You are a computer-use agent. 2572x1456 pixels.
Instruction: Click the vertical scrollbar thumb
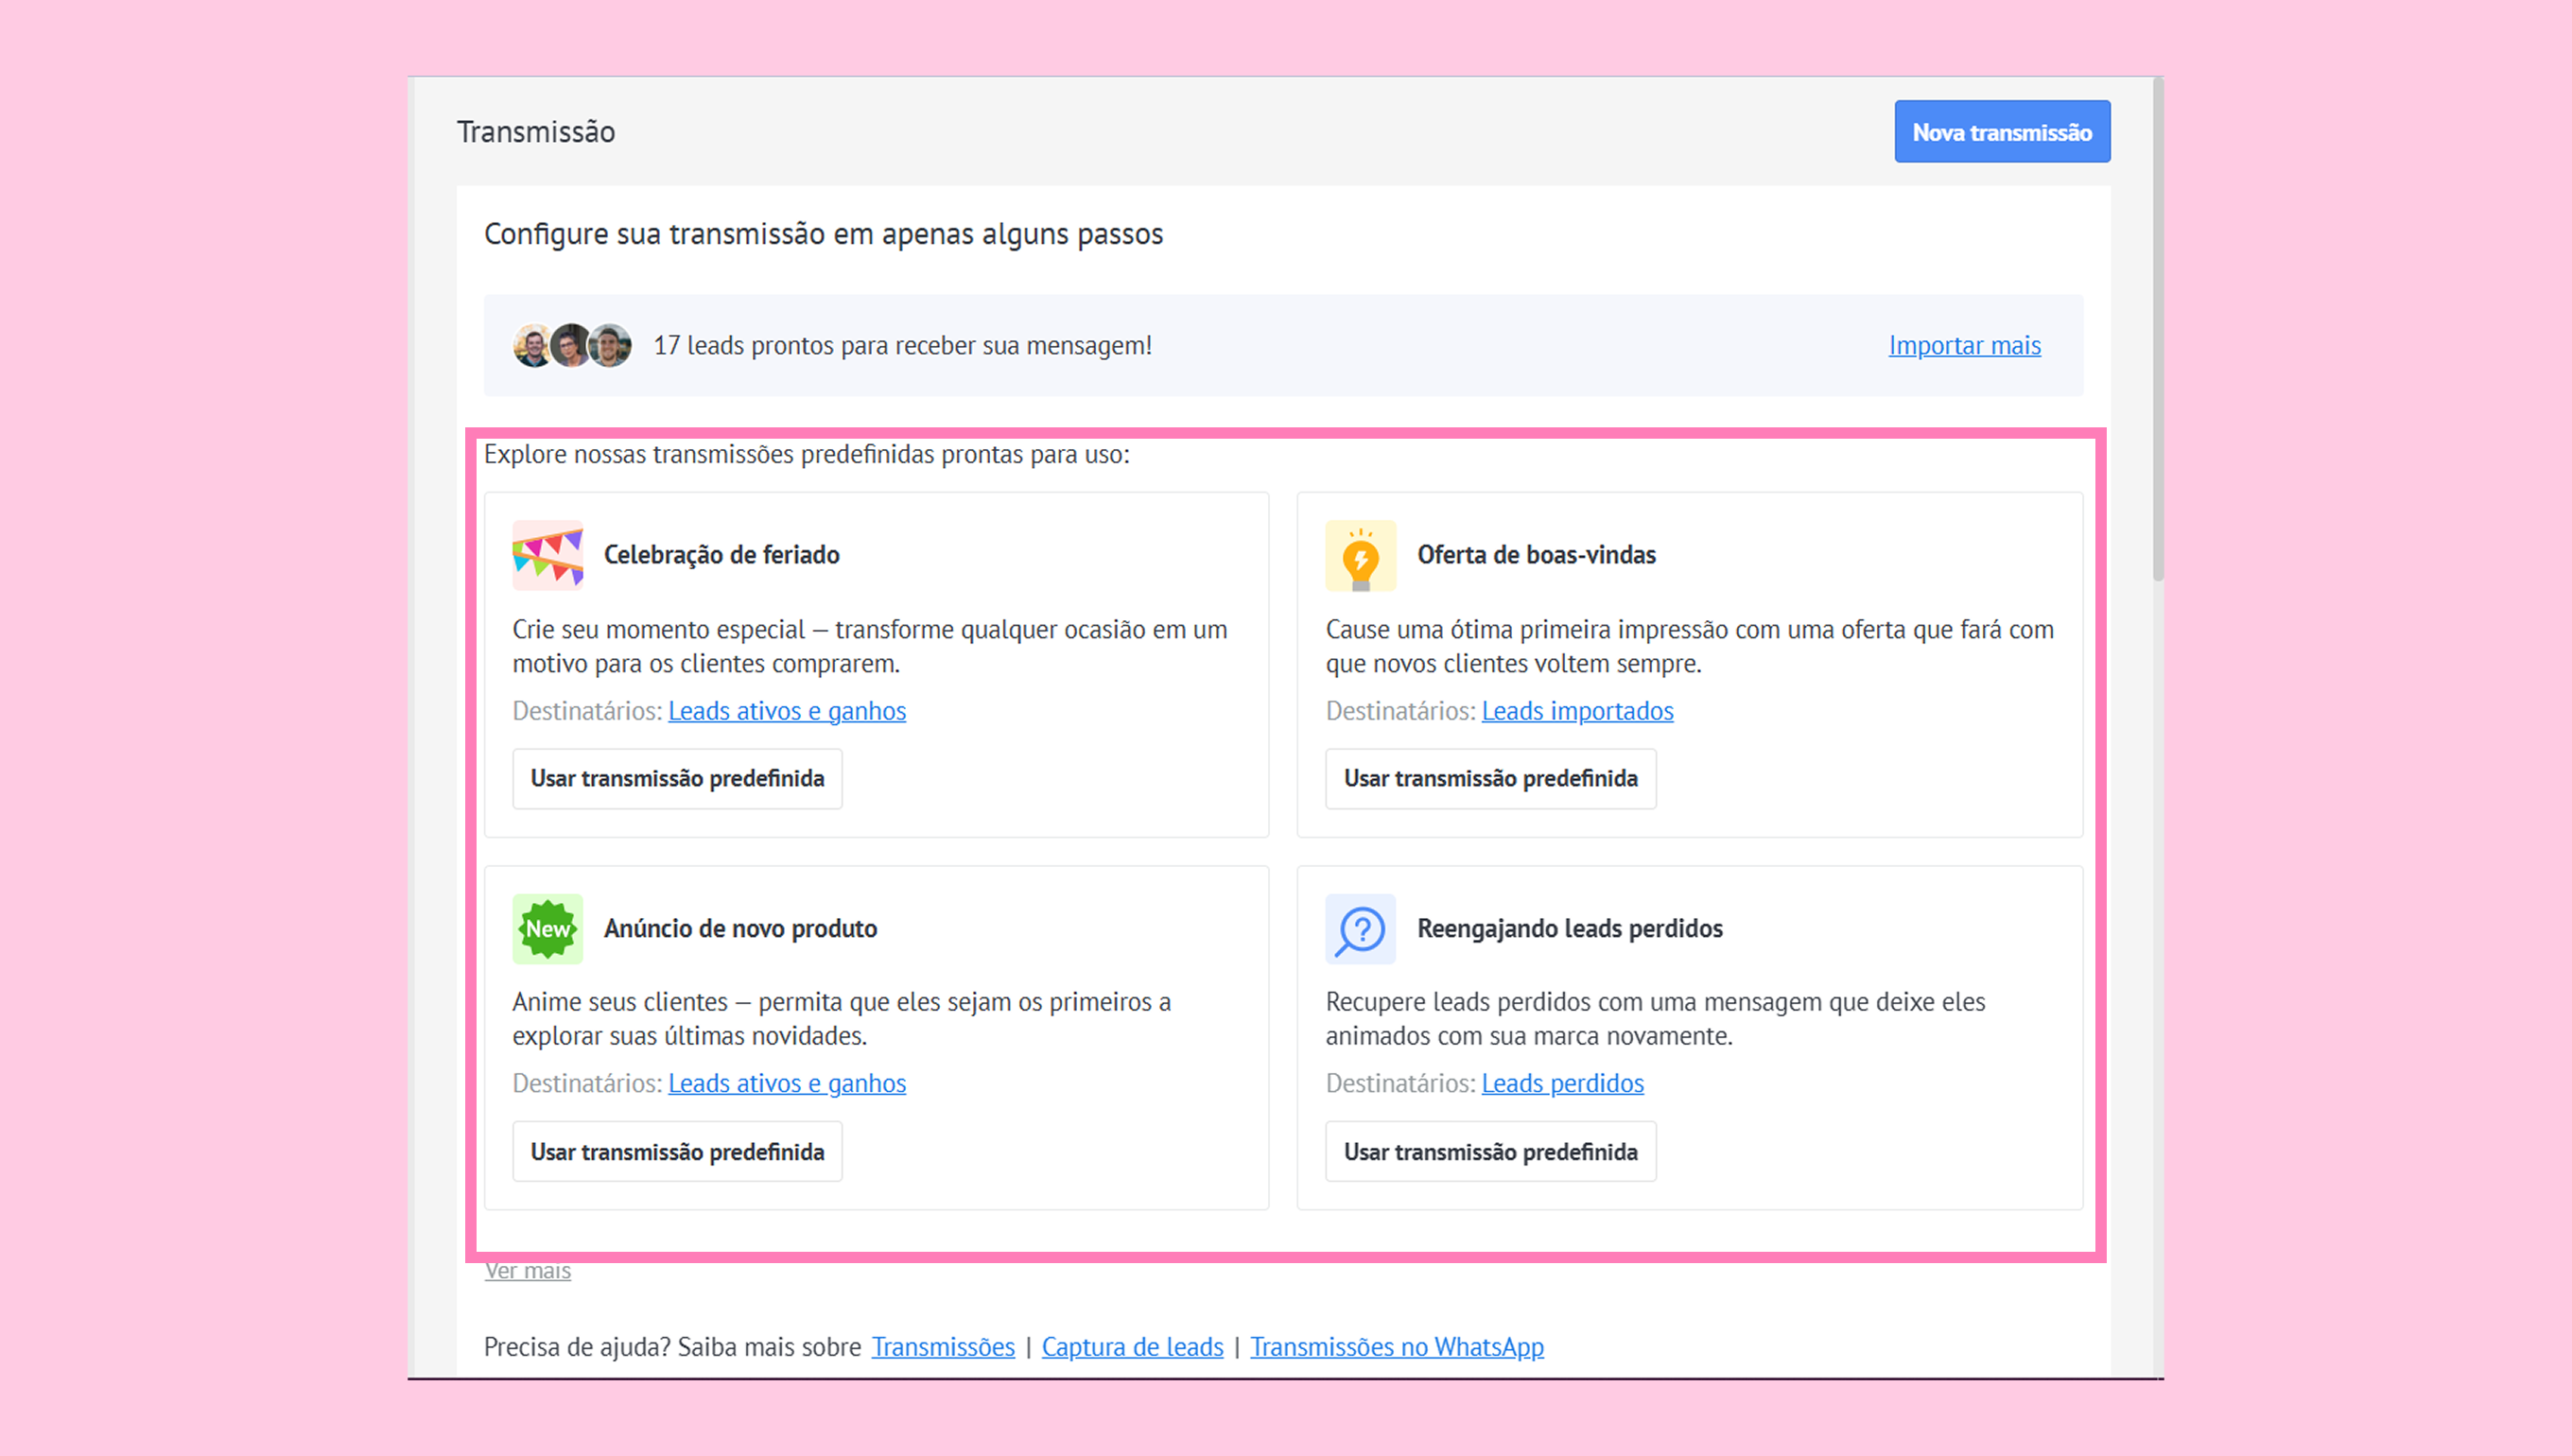pos(2158,330)
